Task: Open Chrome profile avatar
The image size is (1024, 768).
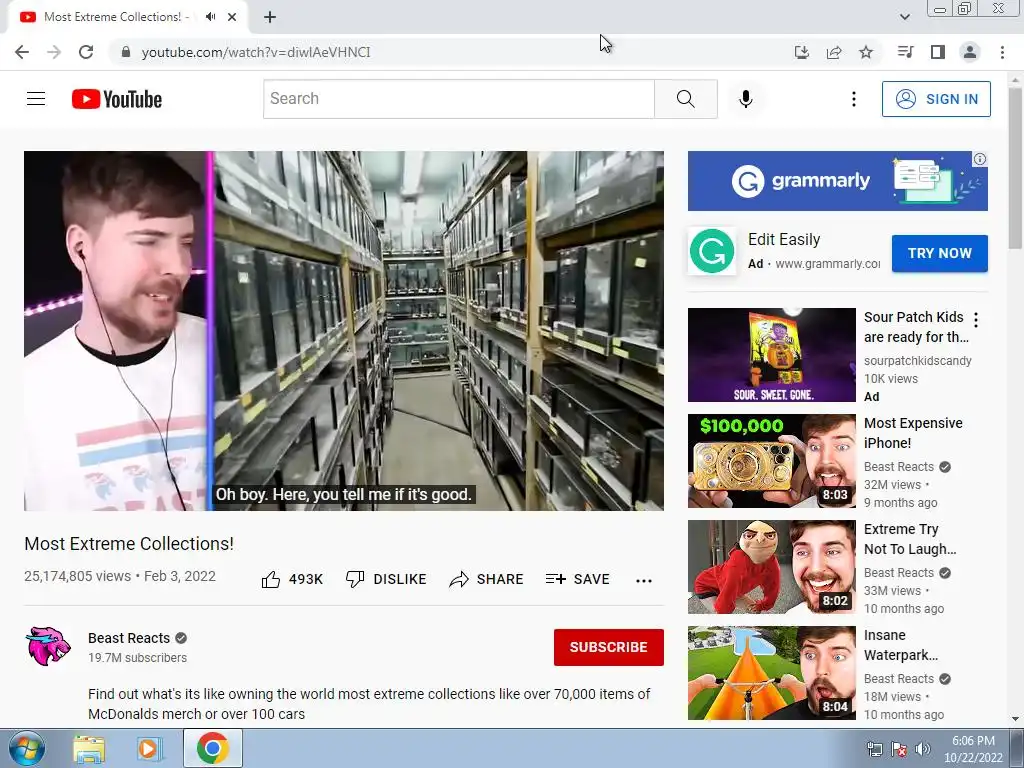Action: coord(970,52)
